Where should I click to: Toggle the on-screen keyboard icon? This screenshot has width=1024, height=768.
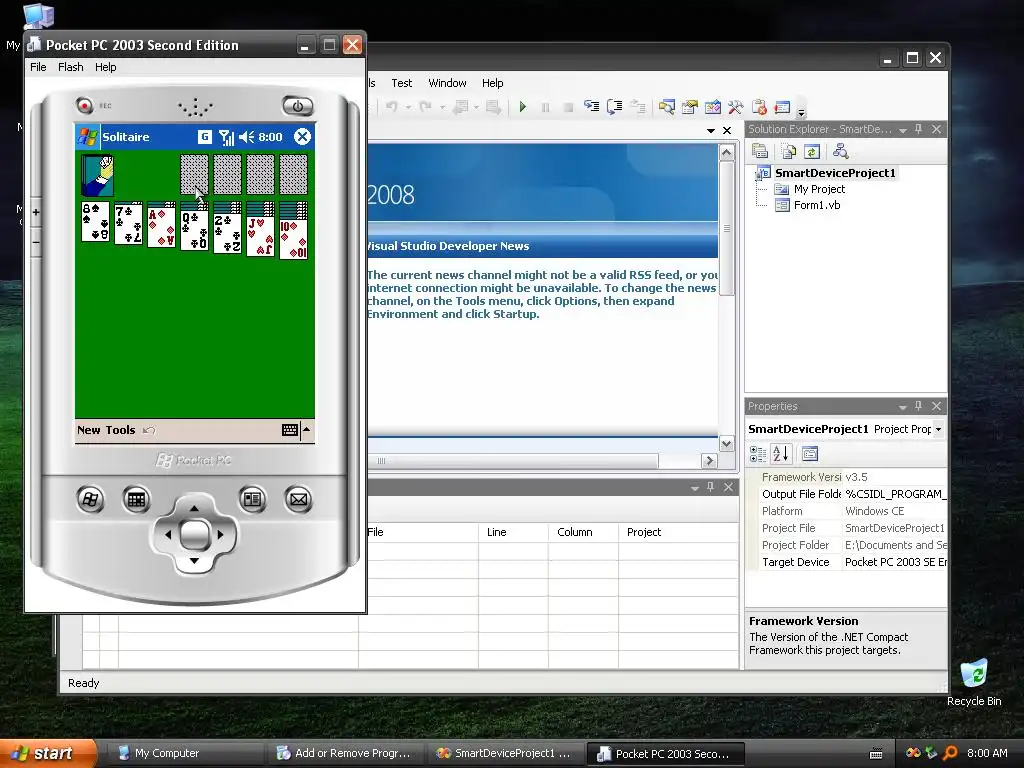point(290,430)
